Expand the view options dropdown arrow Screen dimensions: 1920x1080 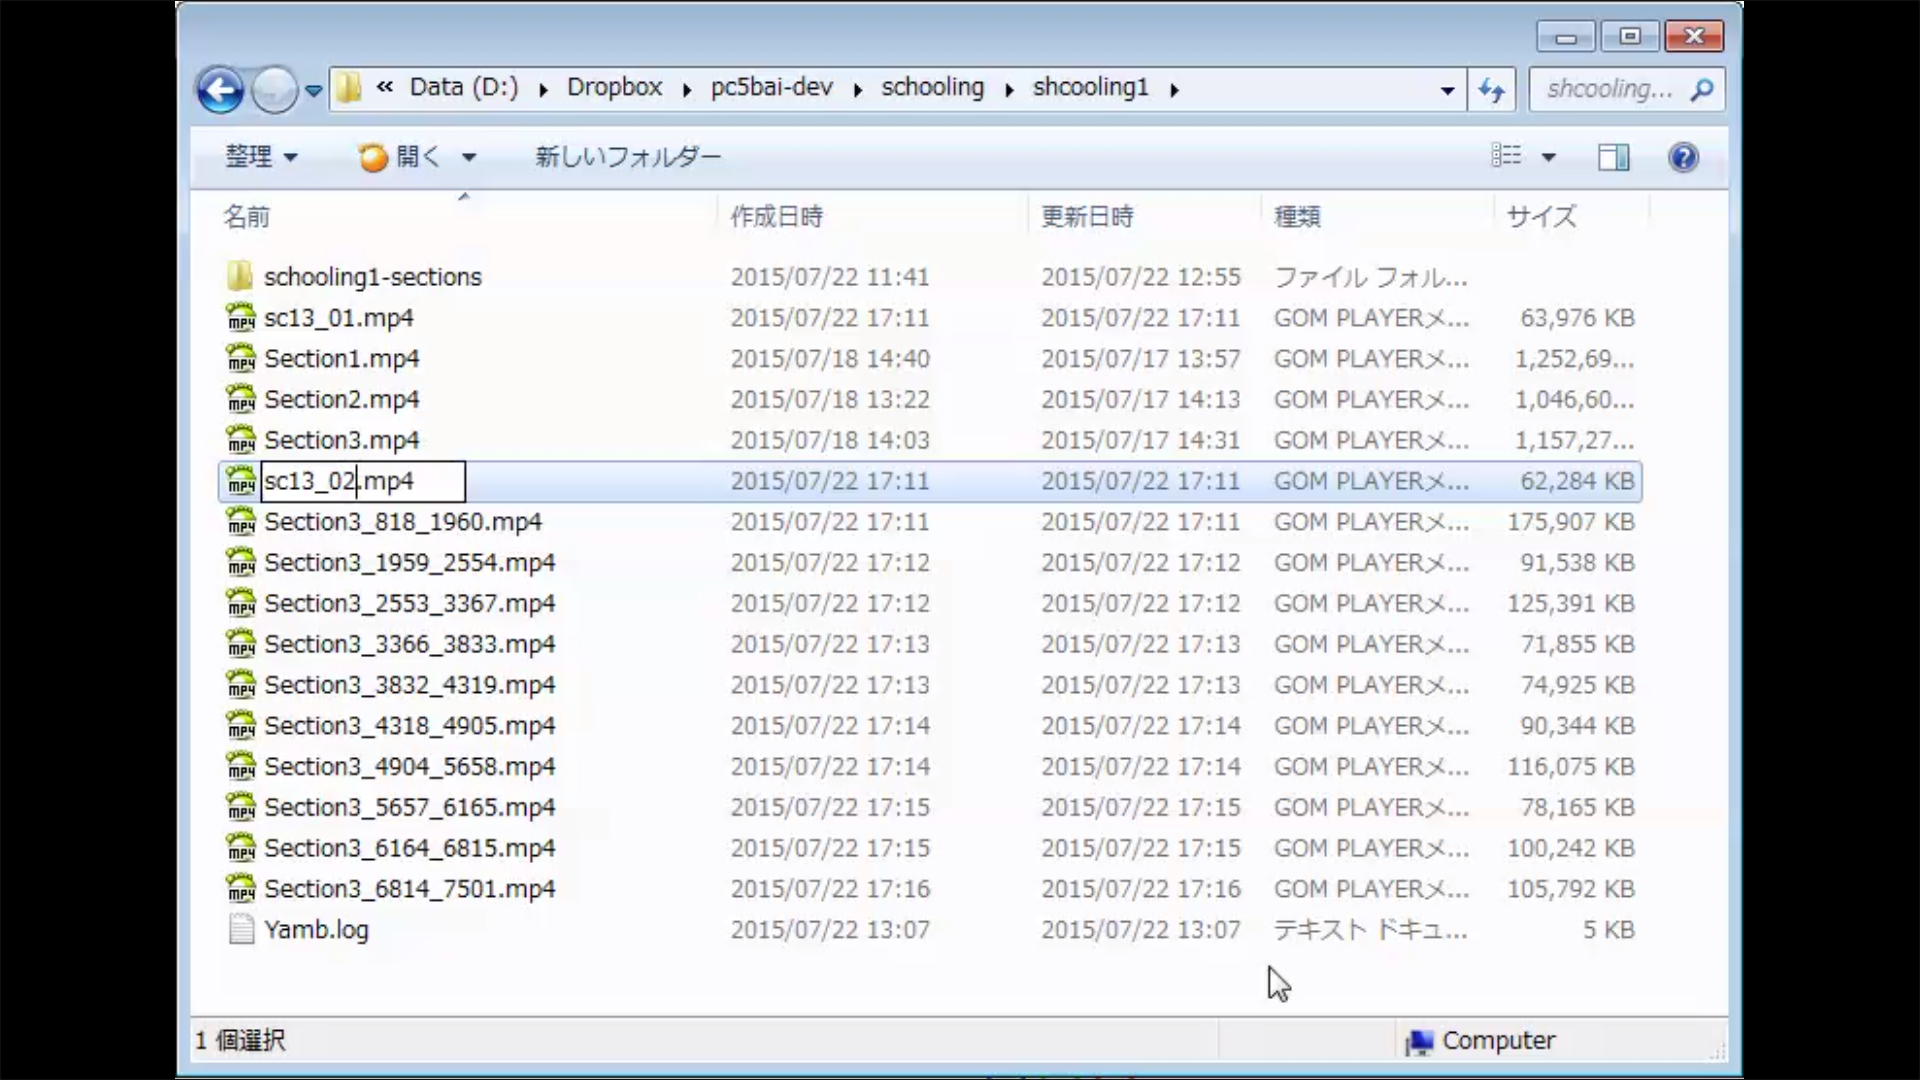pyautogui.click(x=1548, y=157)
